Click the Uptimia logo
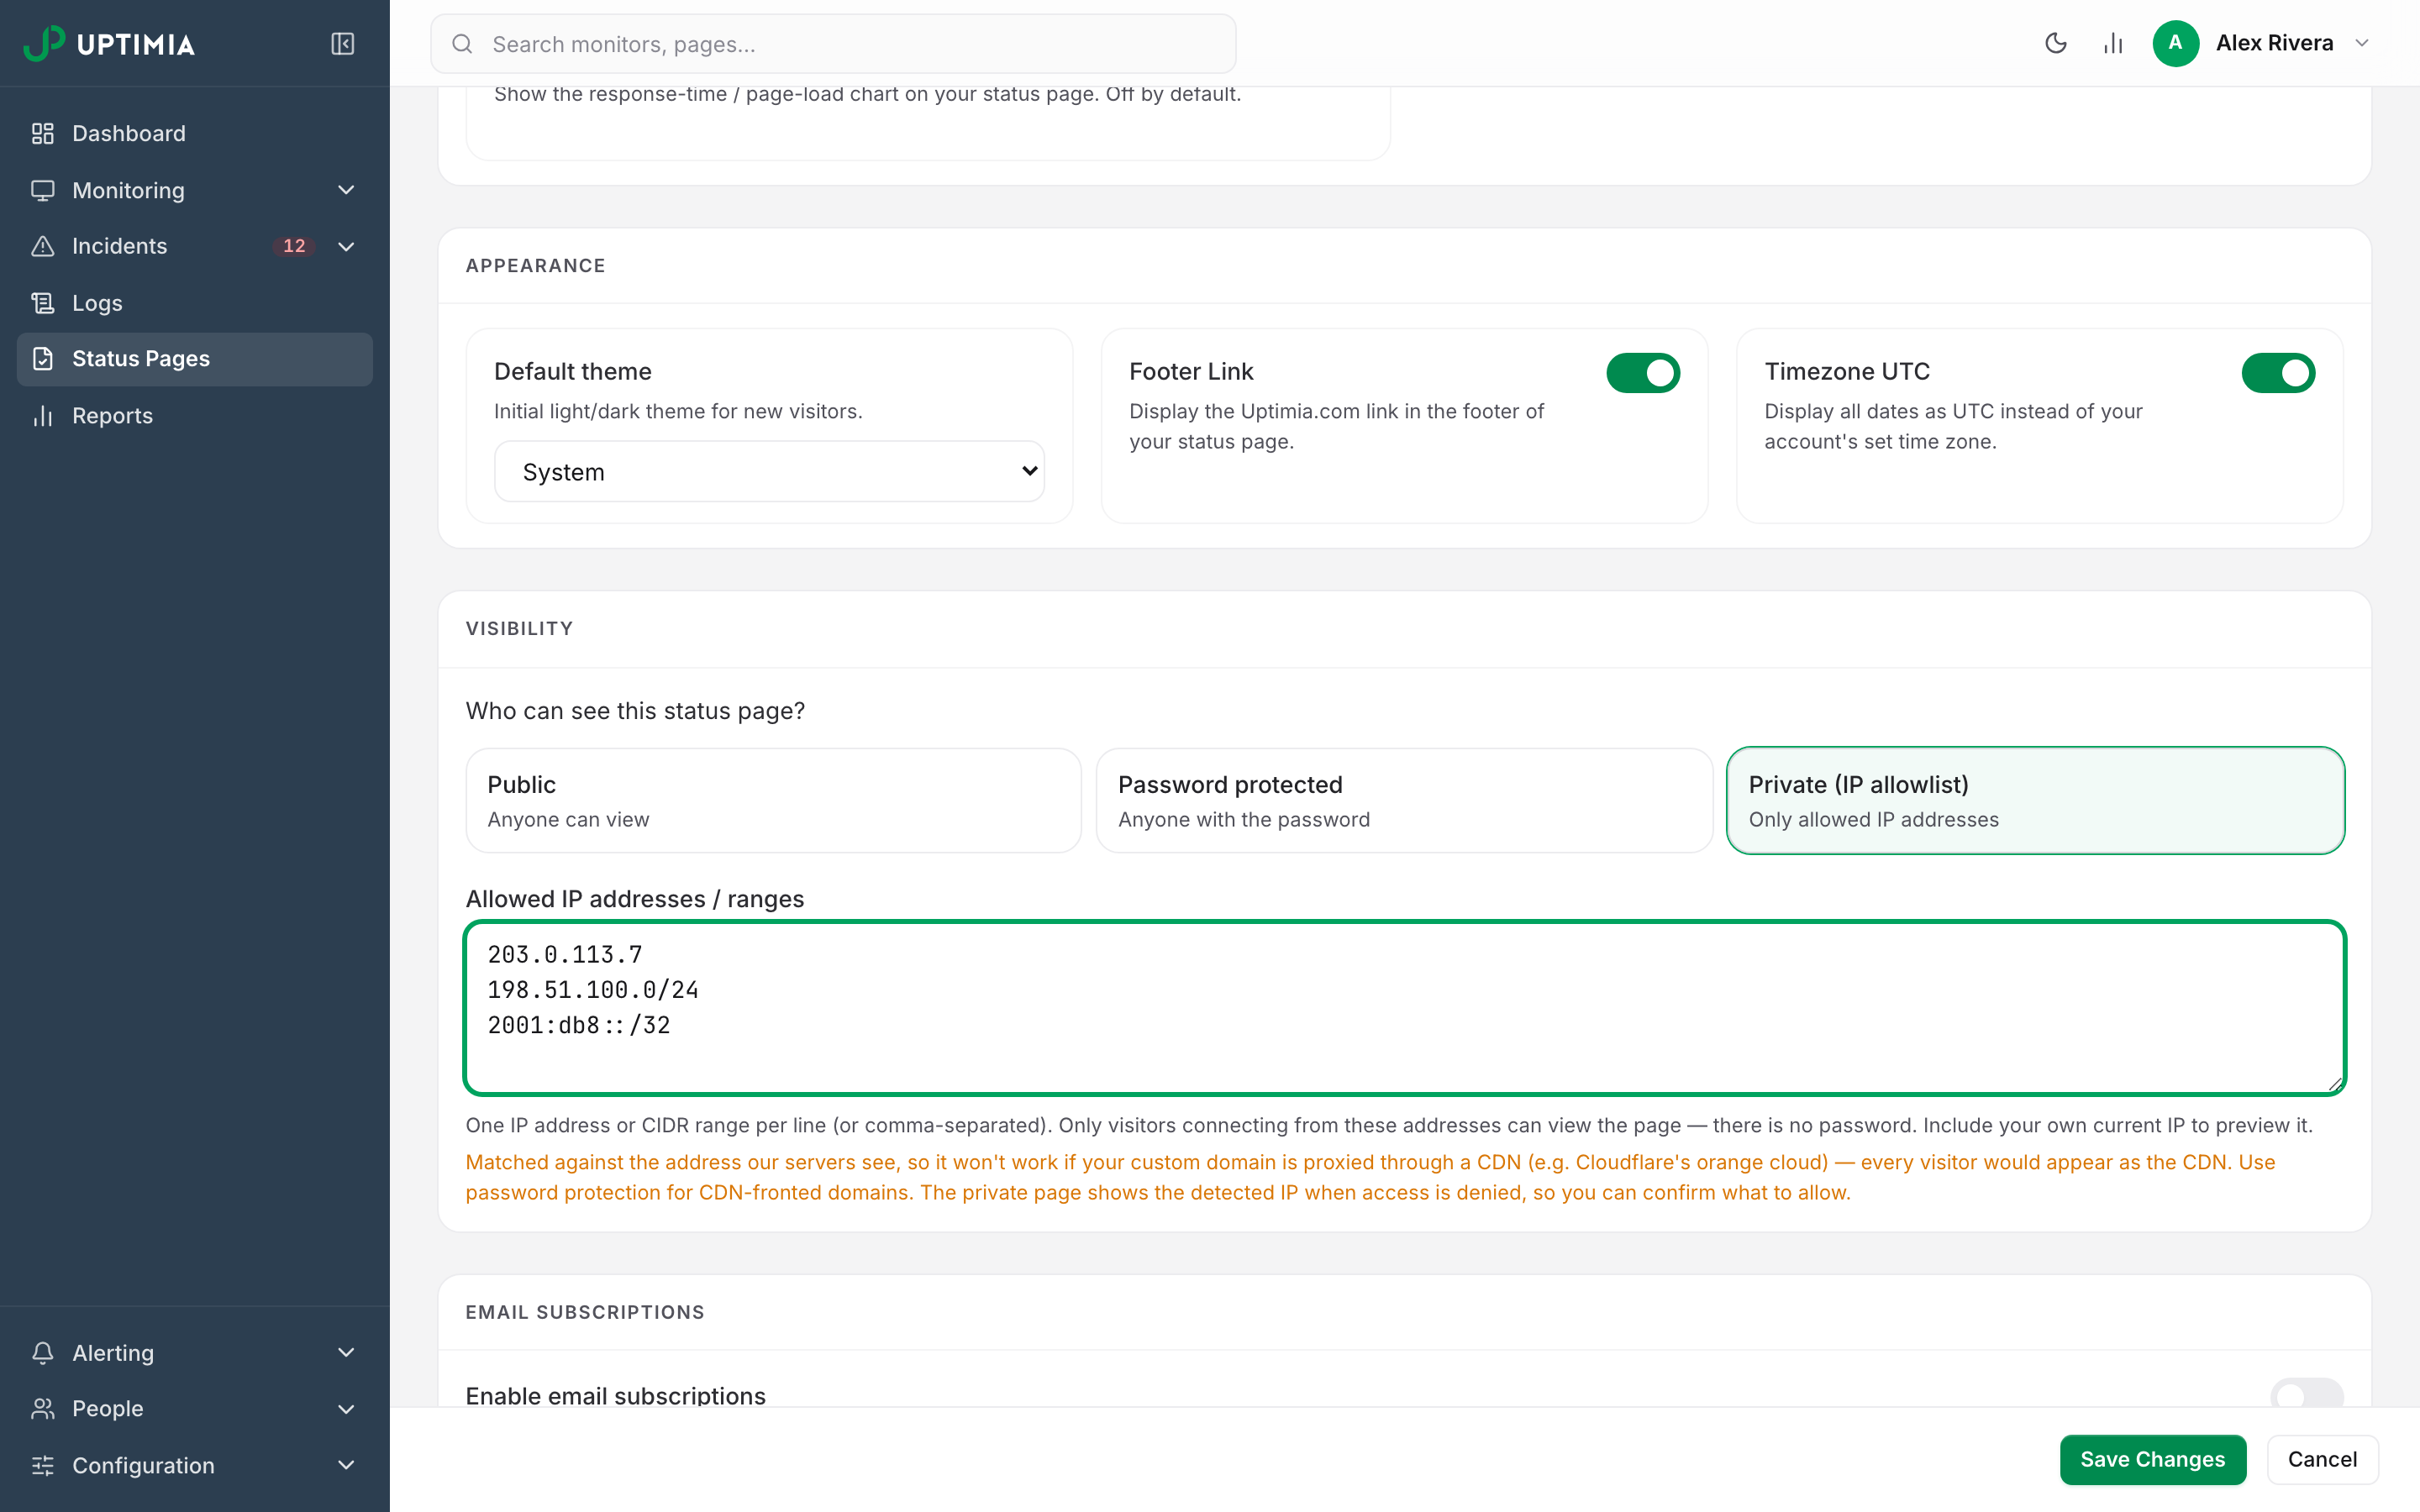Viewport: 2420px width, 1512px height. [x=109, y=43]
